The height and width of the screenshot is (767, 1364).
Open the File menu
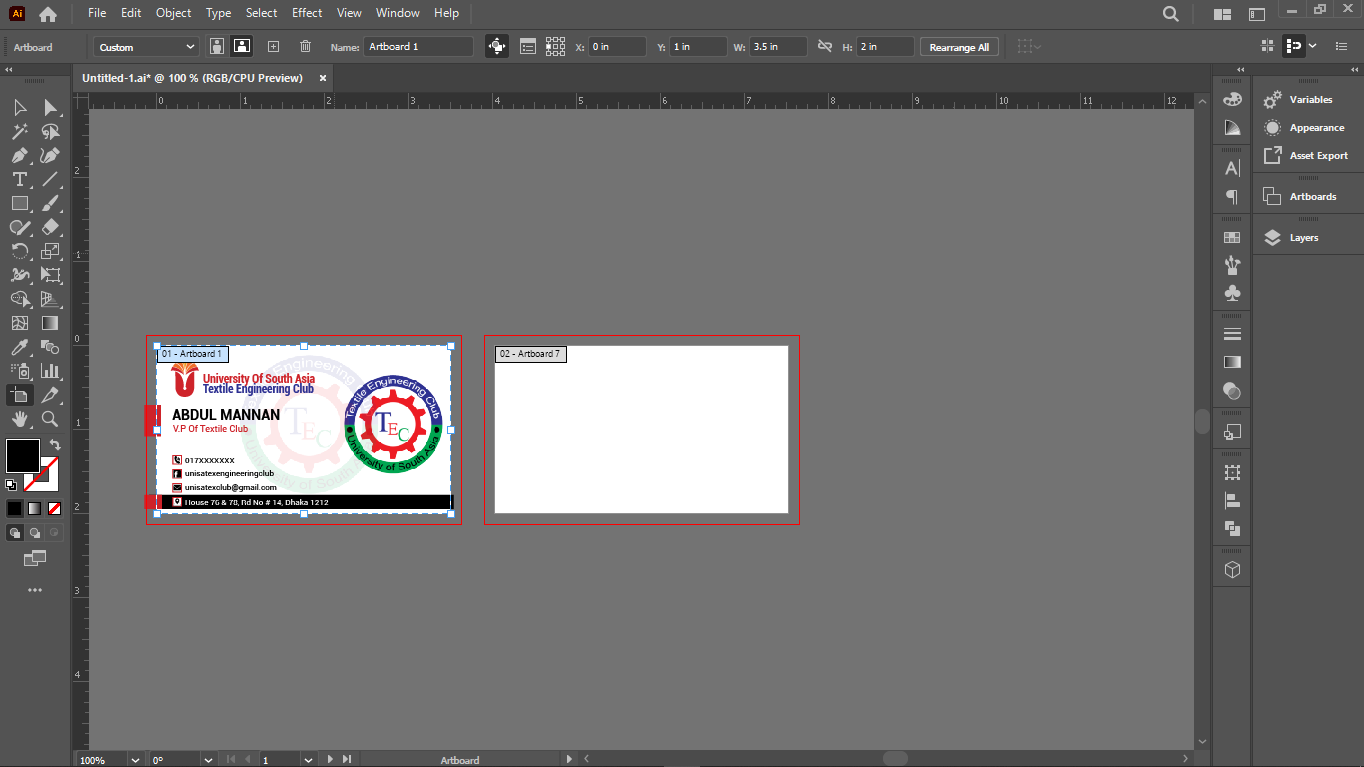pos(97,13)
